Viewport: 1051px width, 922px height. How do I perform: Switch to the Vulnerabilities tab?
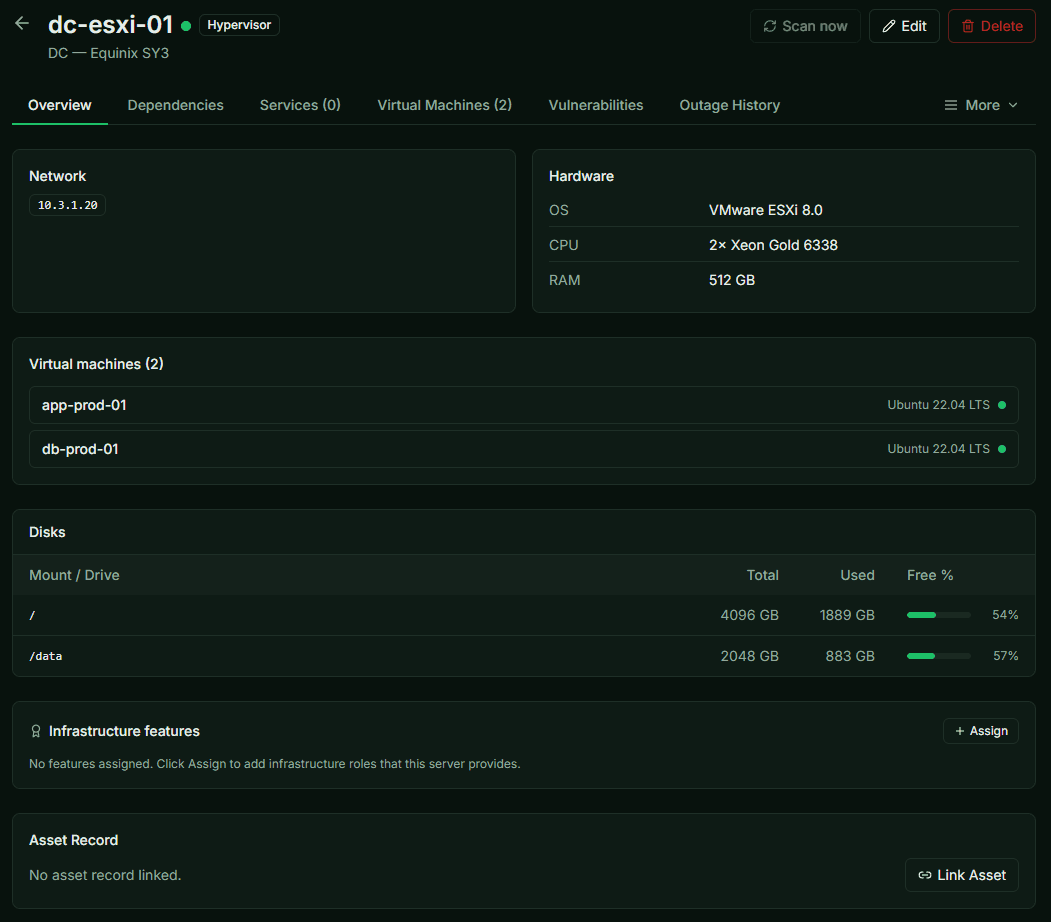(596, 105)
